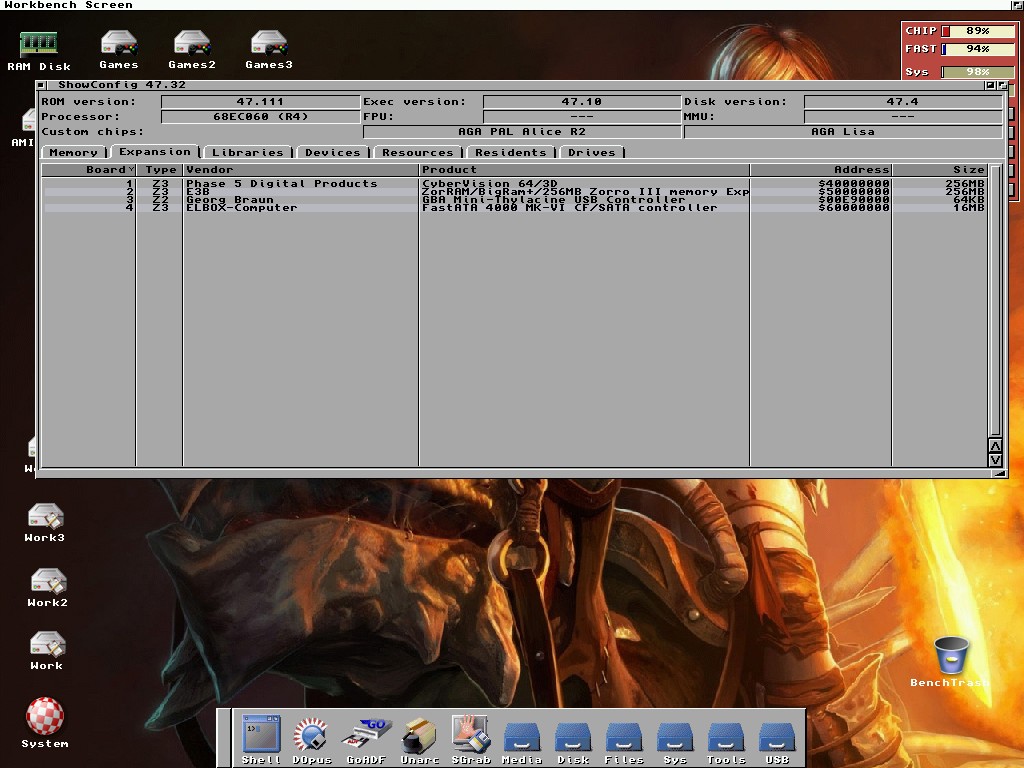Click the $40000000 address cell
The height and width of the screenshot is (768, 1024).
[x=854, y=184]
